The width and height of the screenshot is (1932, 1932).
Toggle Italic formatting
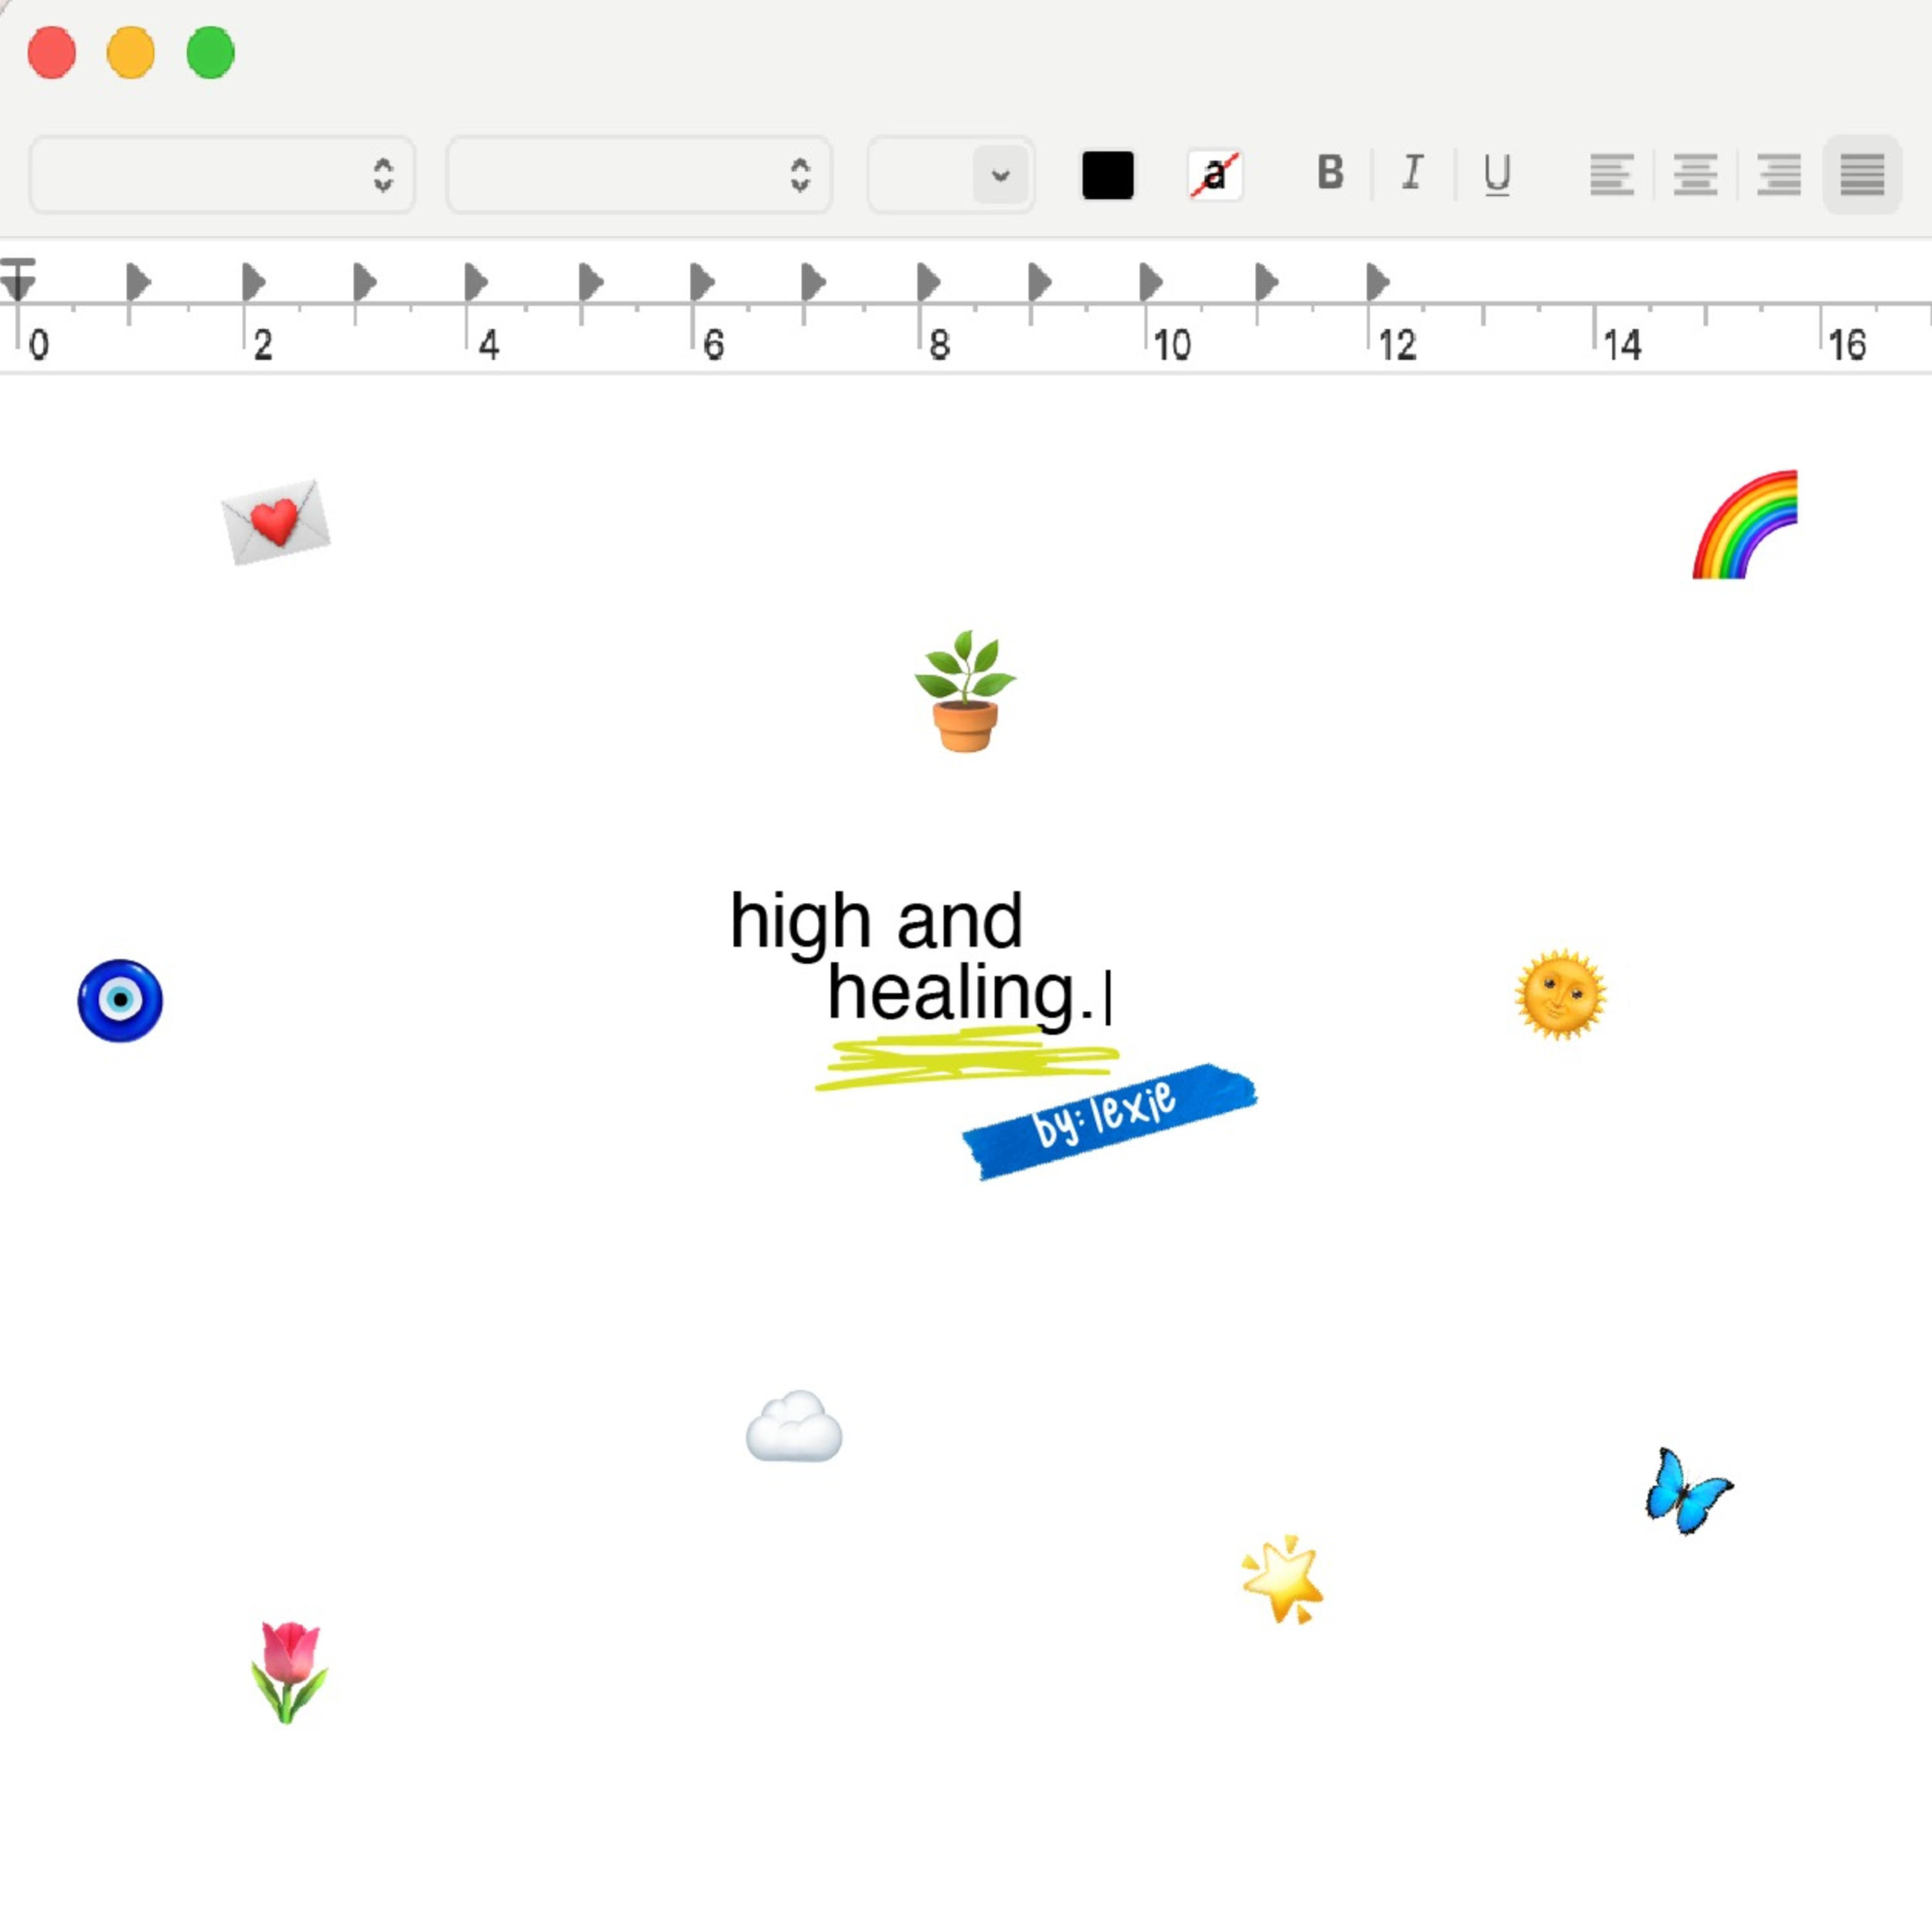(x=1412, y=174)
